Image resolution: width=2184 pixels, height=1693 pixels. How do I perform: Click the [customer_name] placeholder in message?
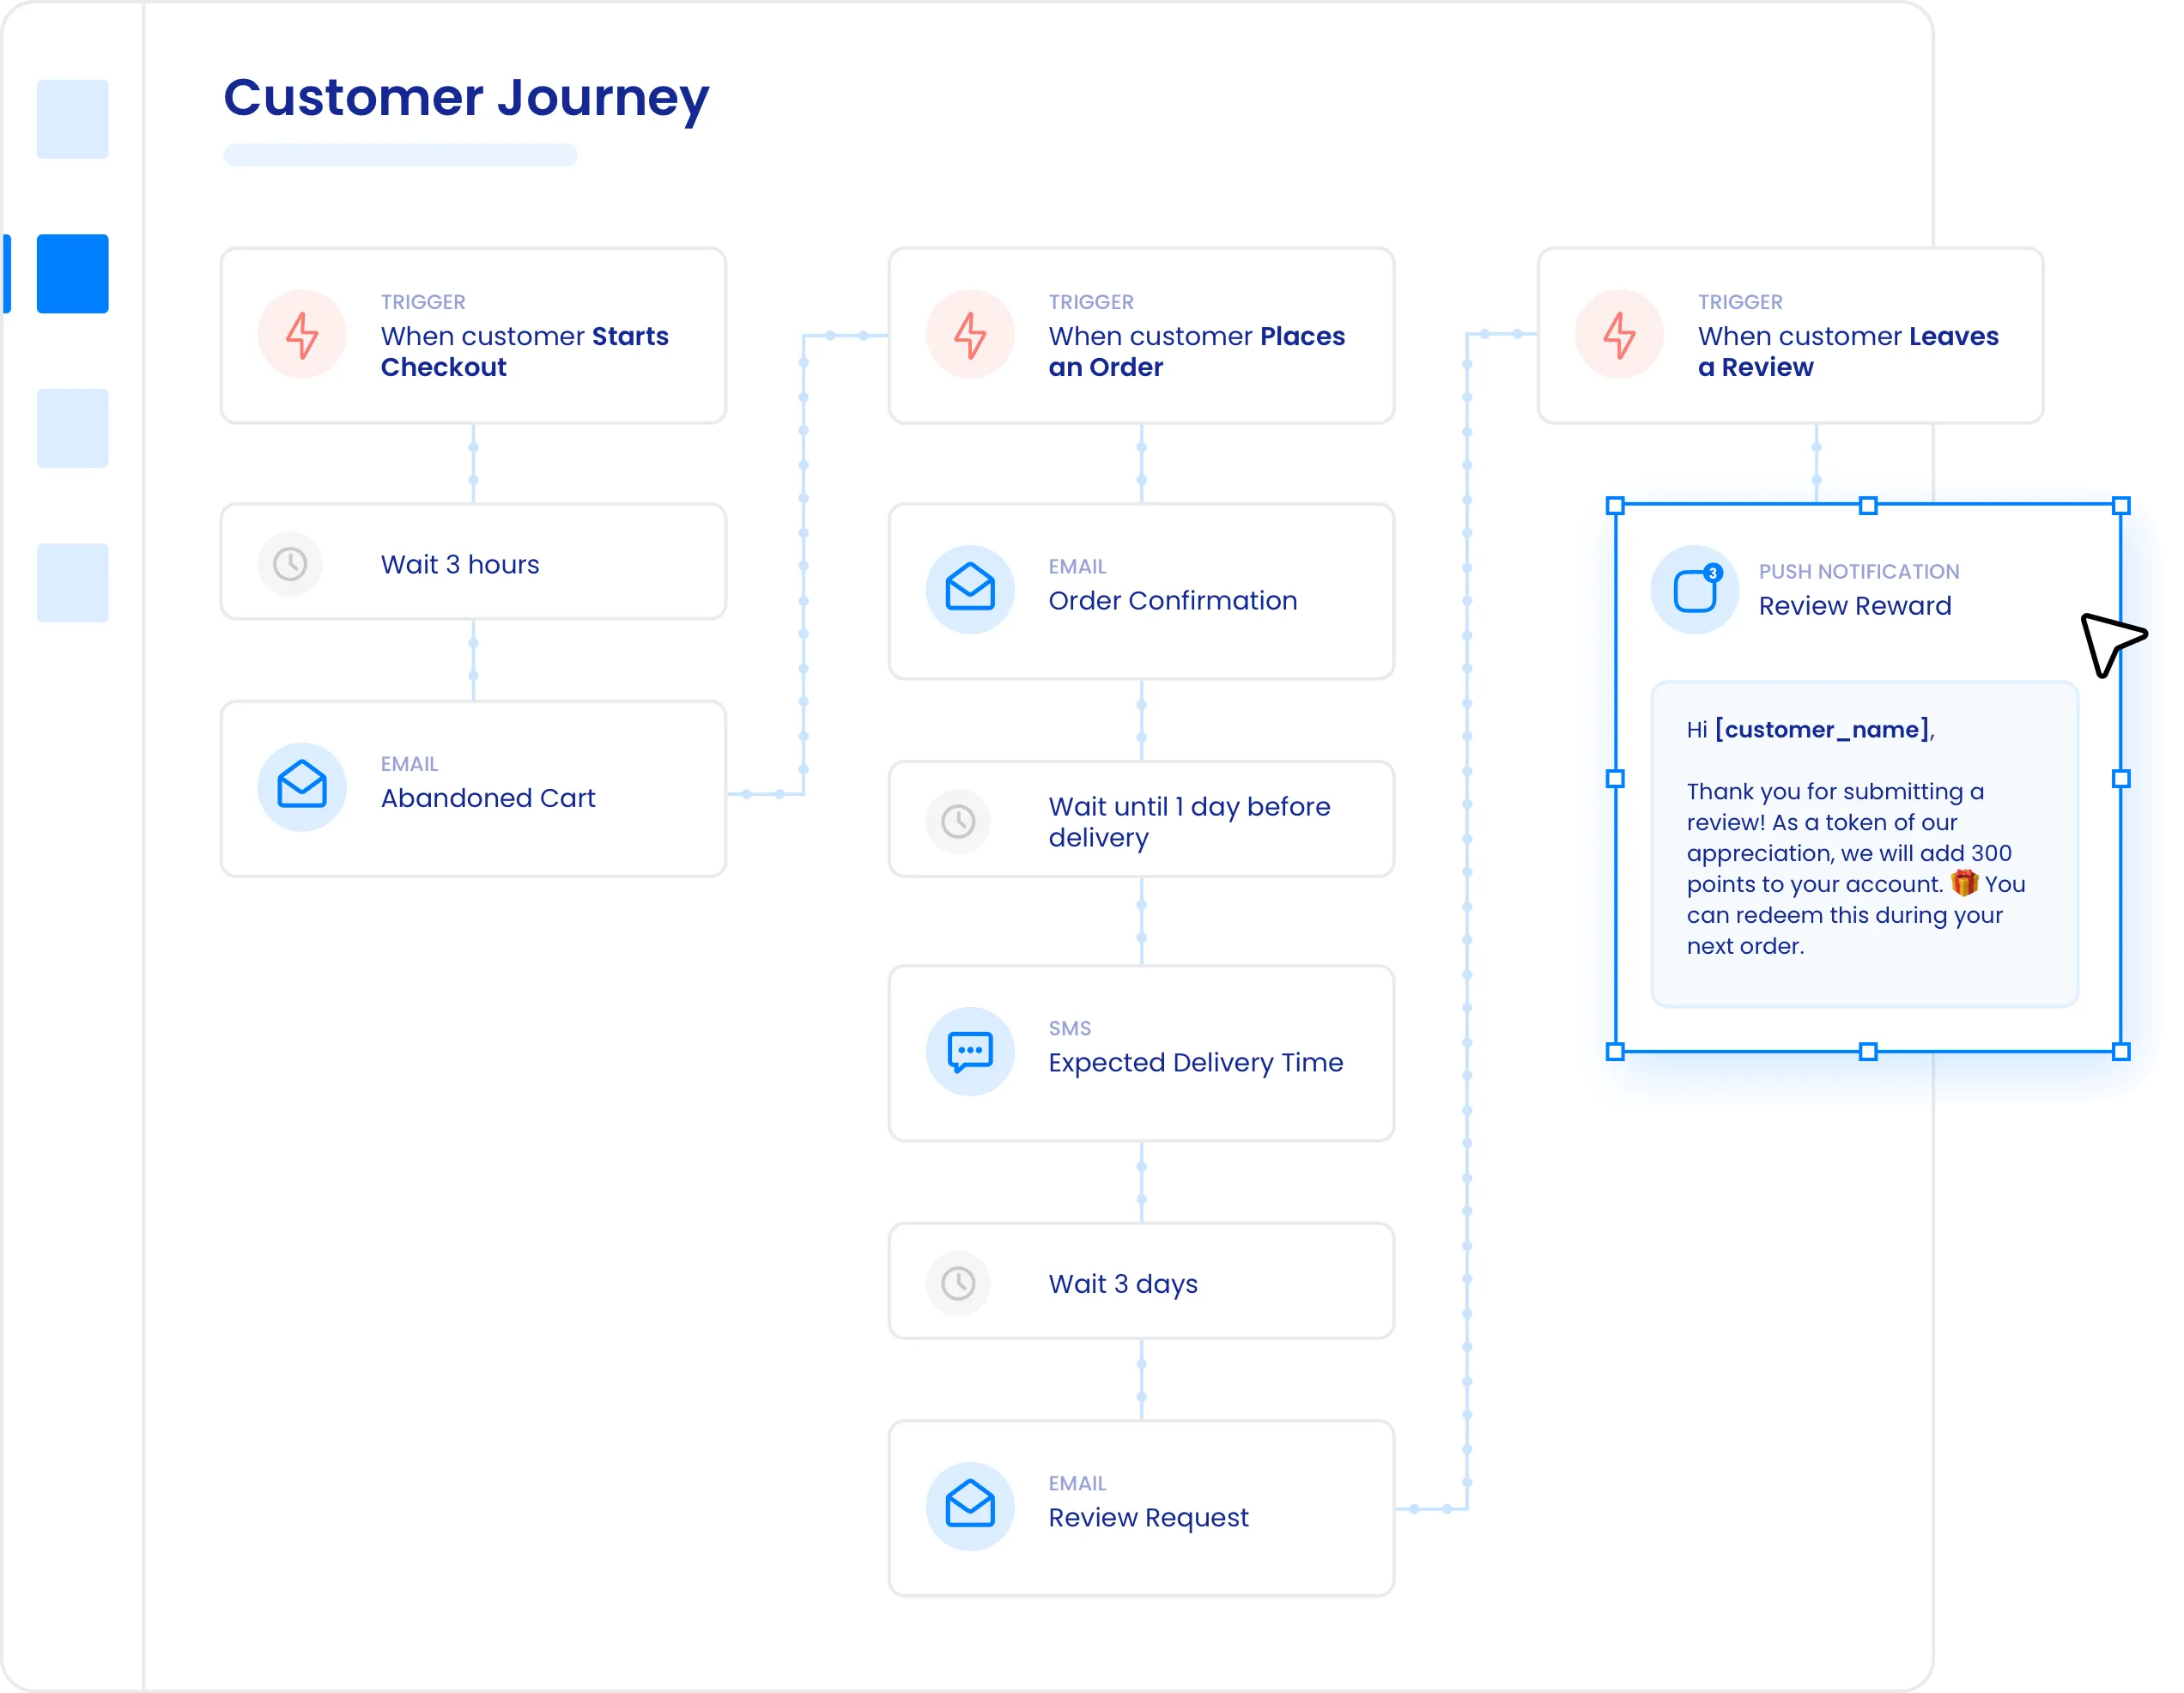pyautogui.click(x=1822, y=730)
